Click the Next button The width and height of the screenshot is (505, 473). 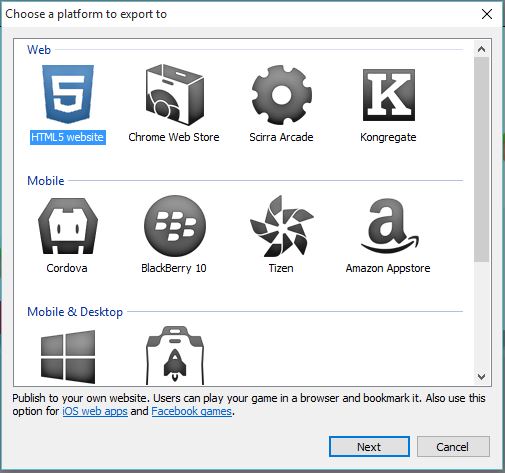[369, 447]
